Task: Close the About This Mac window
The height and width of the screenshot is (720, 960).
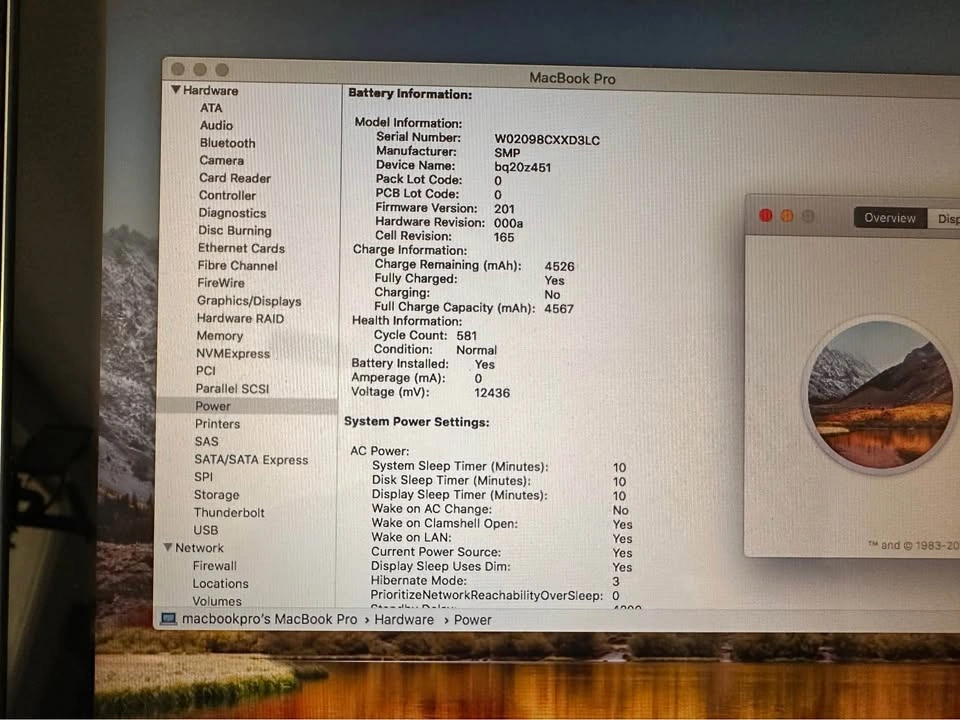Action: click(x=765, y=216)
